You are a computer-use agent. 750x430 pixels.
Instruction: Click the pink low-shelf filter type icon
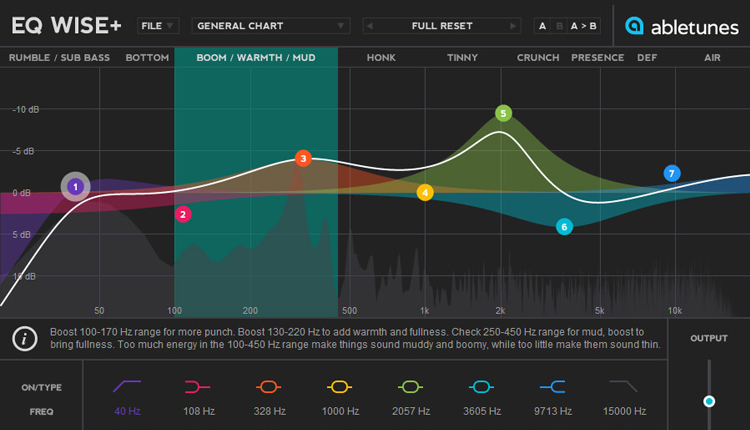pos(197,386)
